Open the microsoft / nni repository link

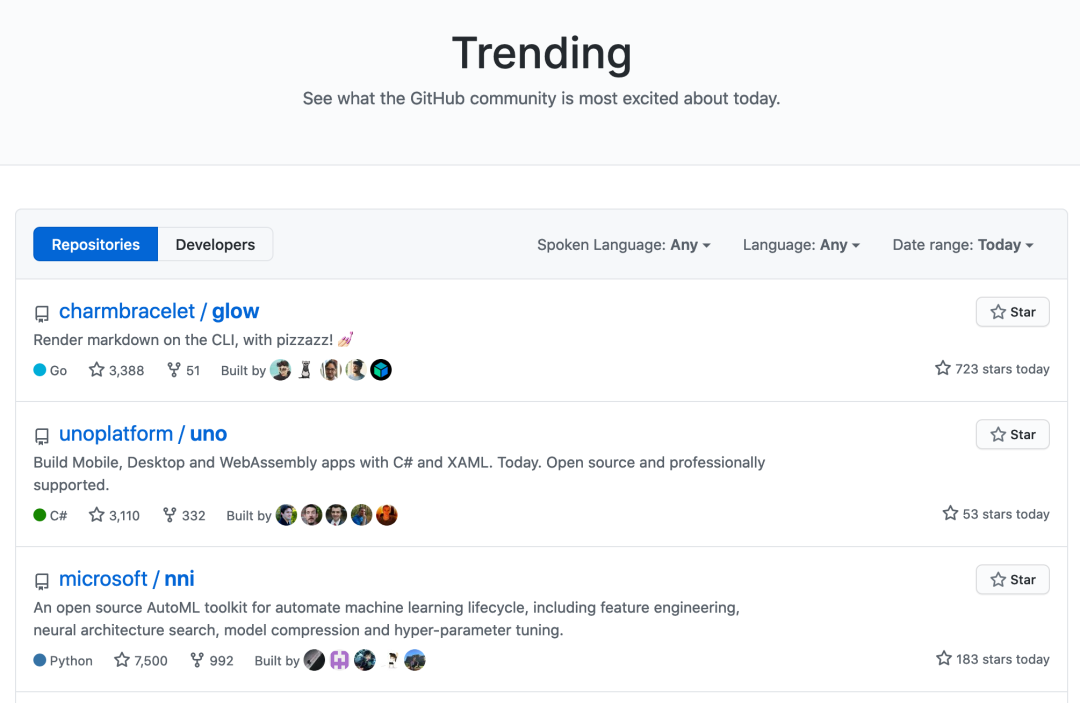[x=127, y=579]
